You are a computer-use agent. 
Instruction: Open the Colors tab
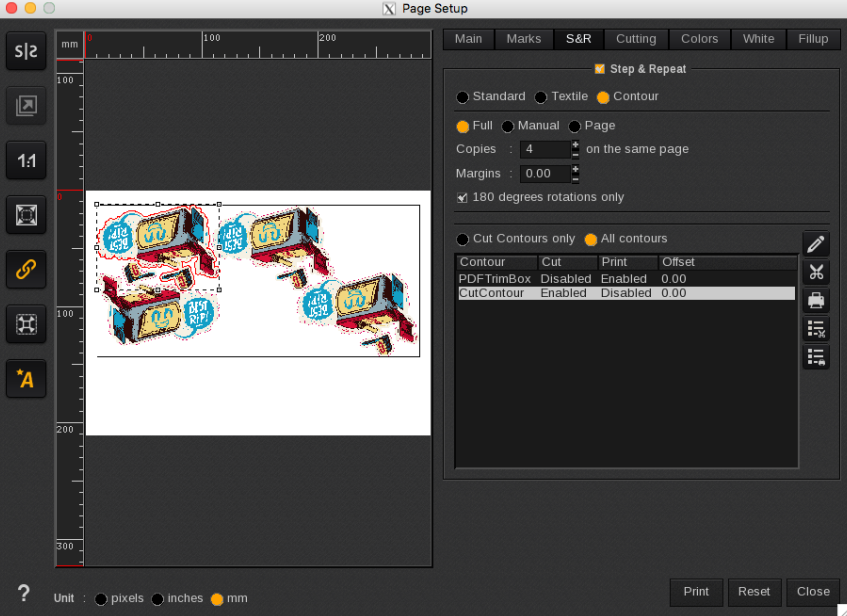pyautogui.click(x=699, y=39)
